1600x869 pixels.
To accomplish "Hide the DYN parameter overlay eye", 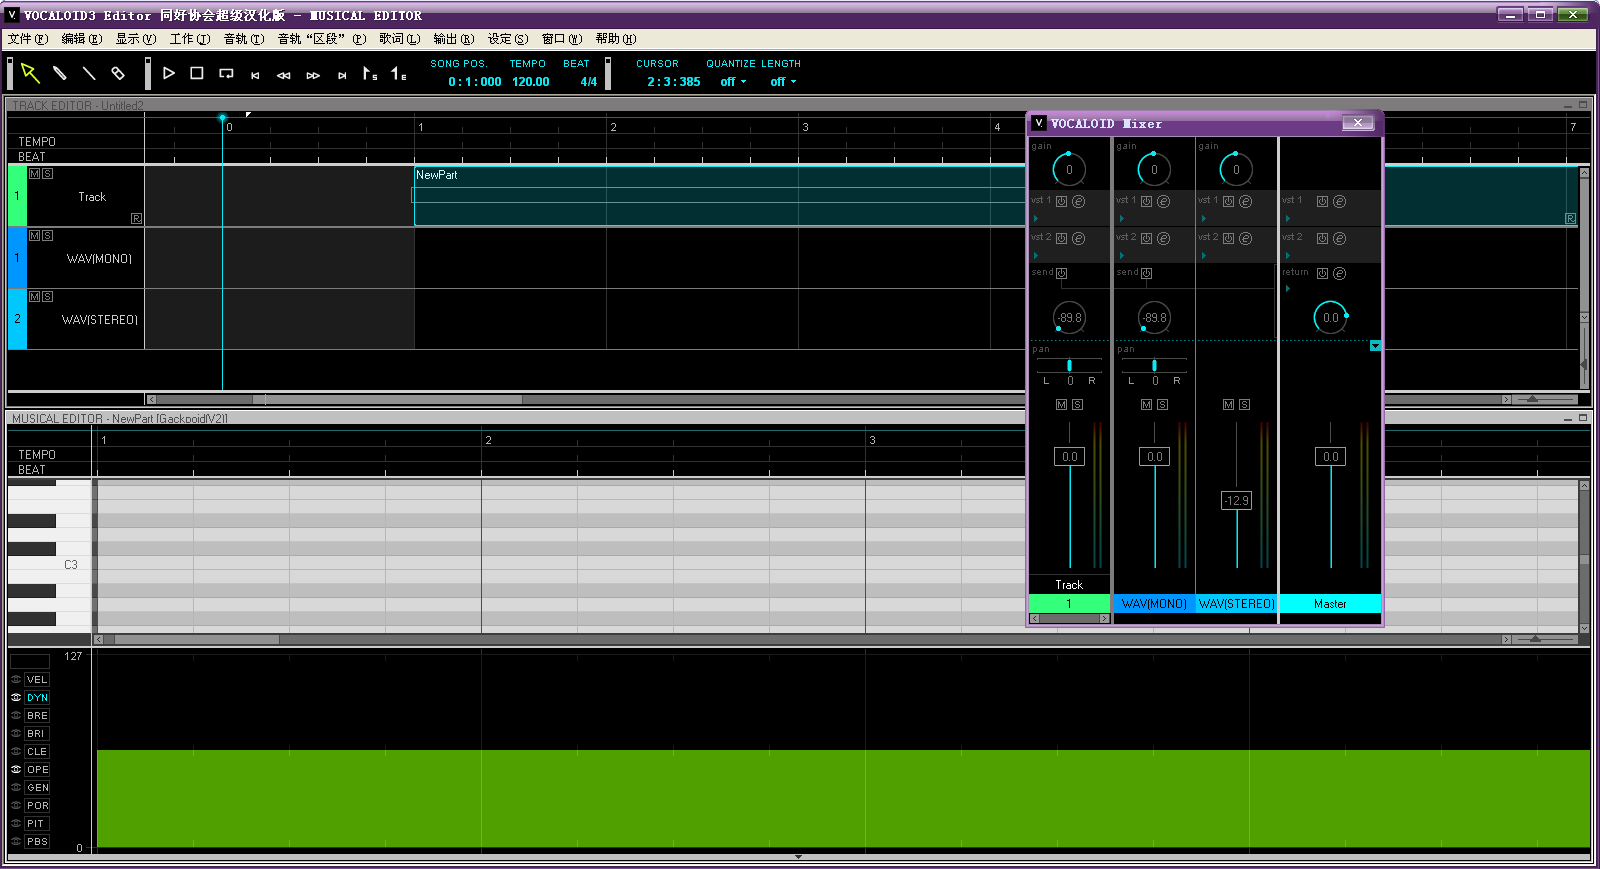I will point(16,698).
